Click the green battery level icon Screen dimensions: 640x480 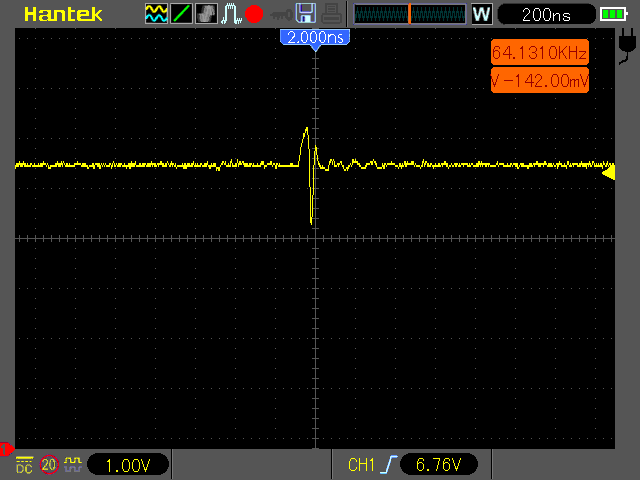point(613,15)
